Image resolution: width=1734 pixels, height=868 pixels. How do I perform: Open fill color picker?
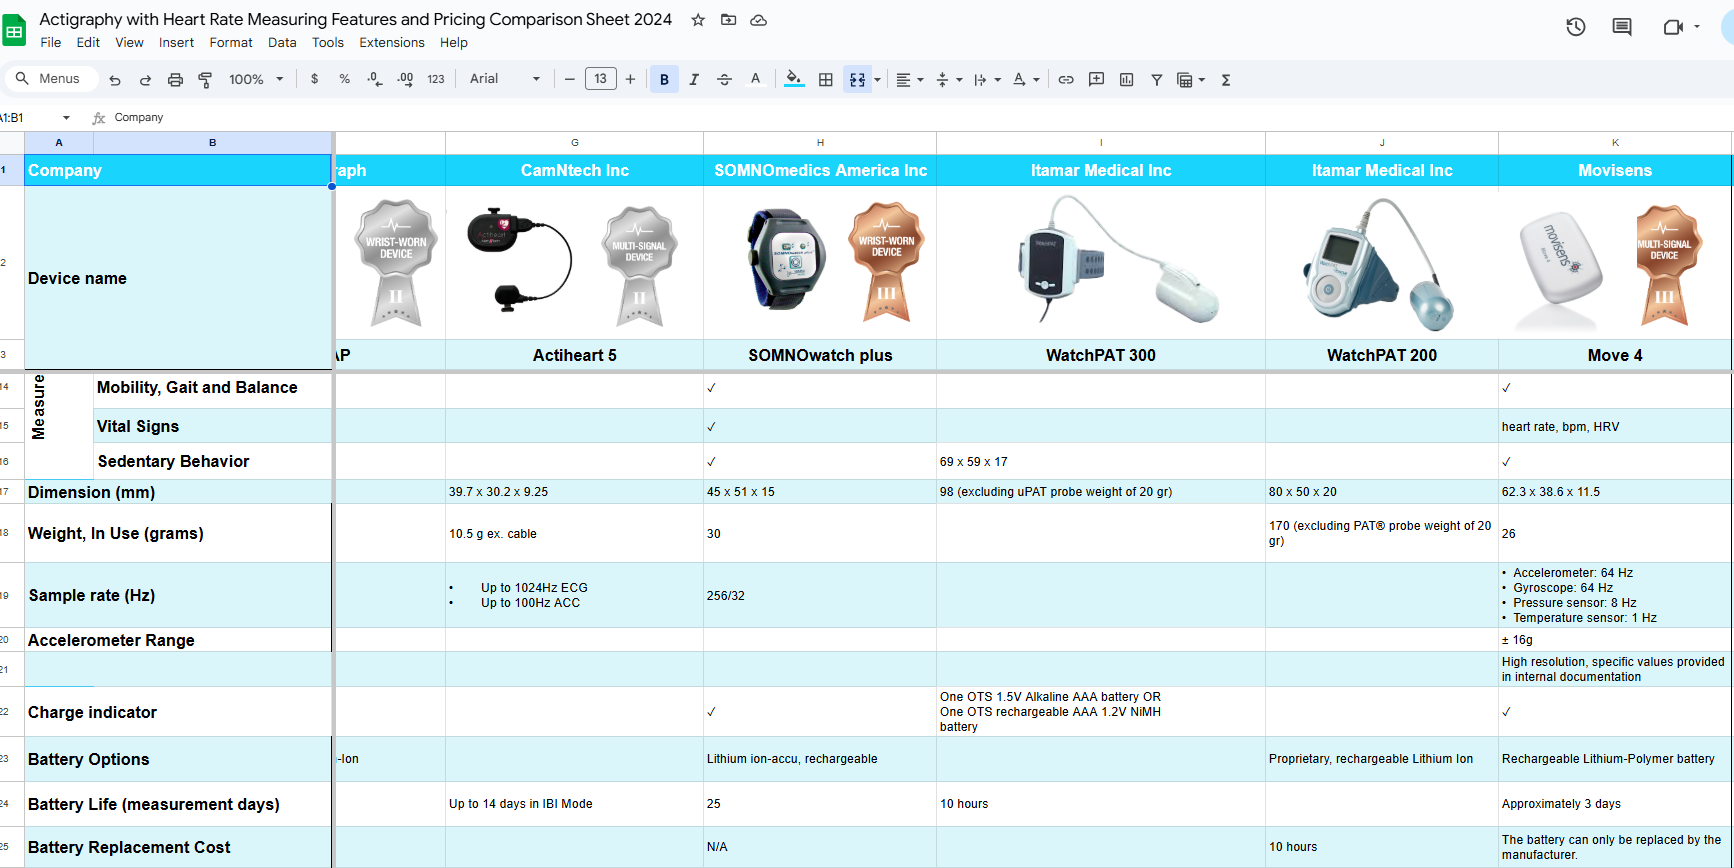point(794,79)
